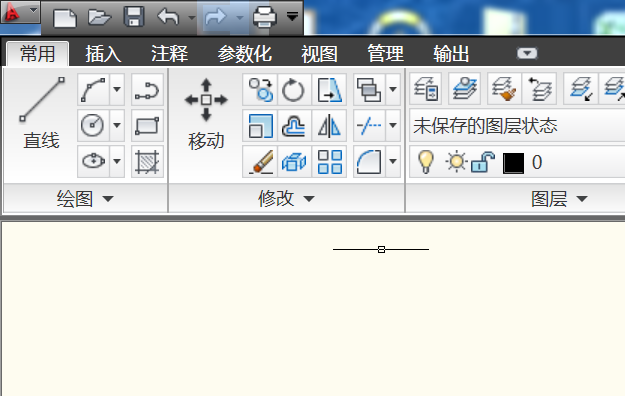The height and width of the screenshot is (396, 625).
Task: Expand the 修改 panel
Action: point(286,198)
